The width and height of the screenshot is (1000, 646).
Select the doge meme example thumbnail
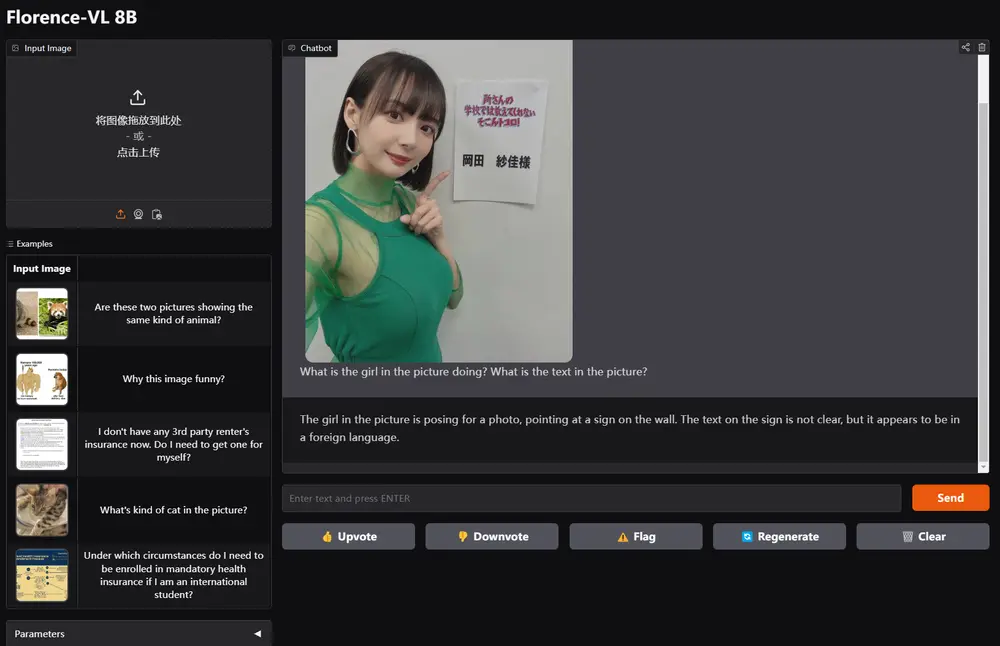(x=42, y=379)
